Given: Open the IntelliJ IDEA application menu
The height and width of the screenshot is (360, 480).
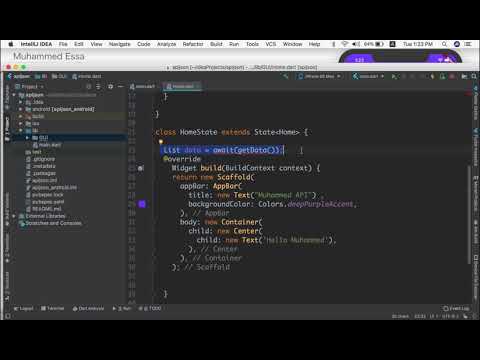Looking at the screenshot, I should coord(36,44).
